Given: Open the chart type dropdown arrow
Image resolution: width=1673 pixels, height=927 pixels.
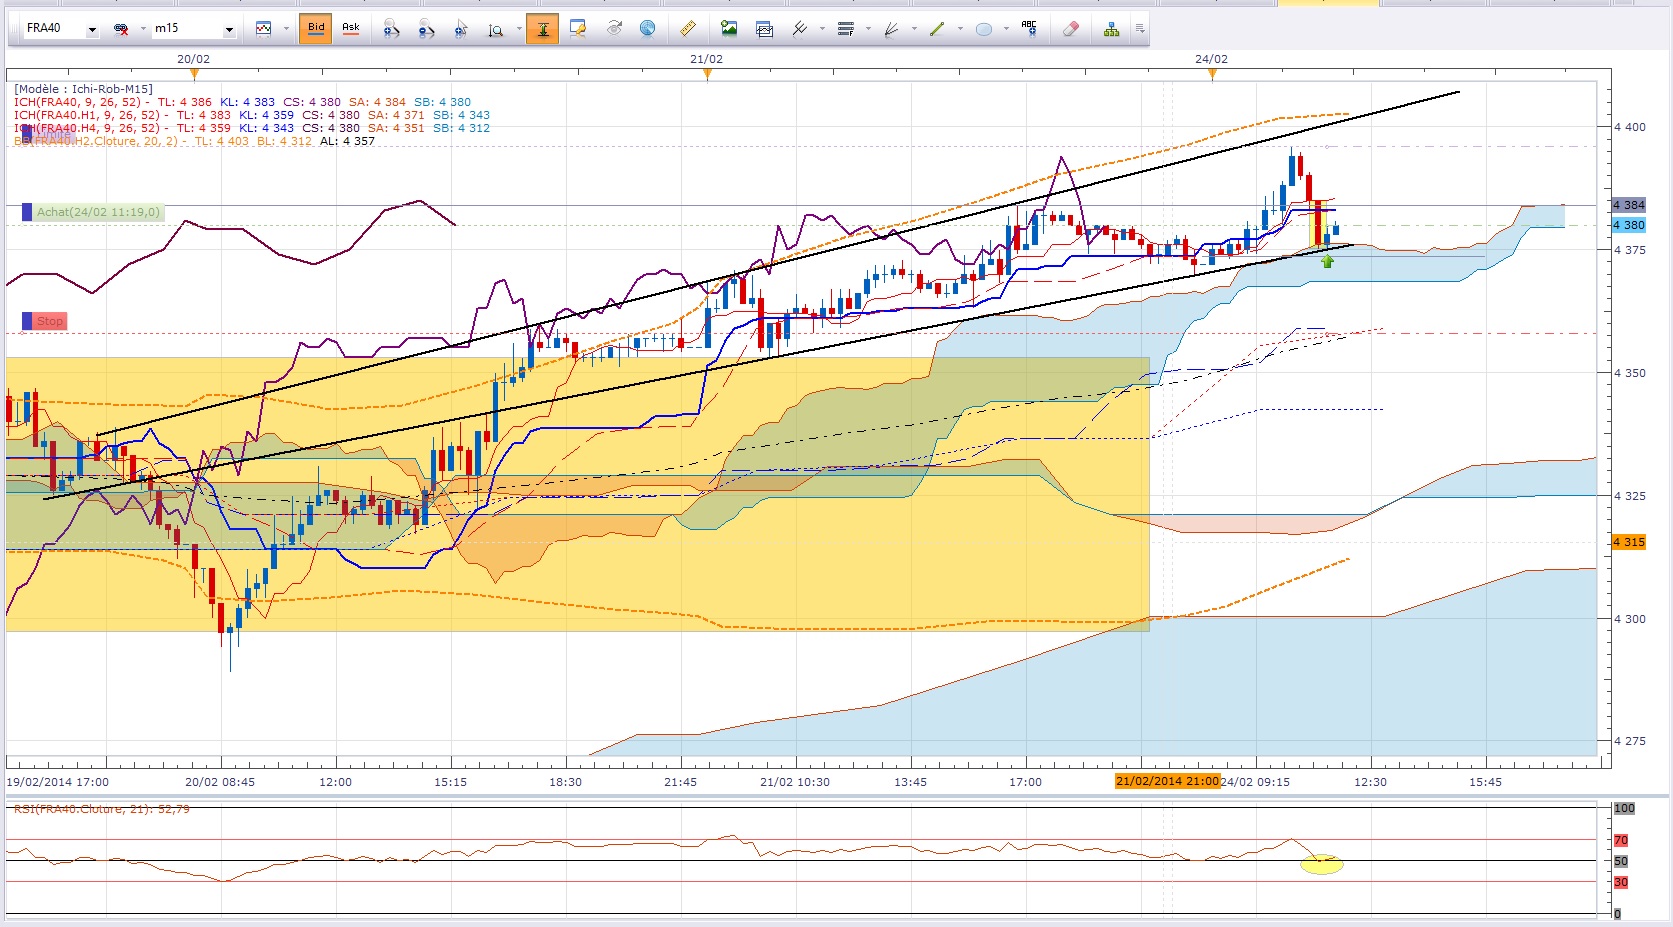Looking at the screenshot, I should click(x=285, y=29).
